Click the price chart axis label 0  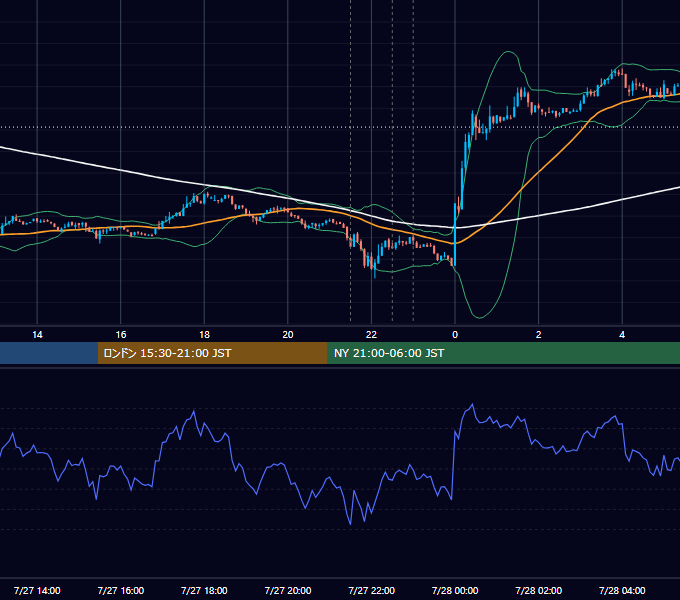coord(455,335)
